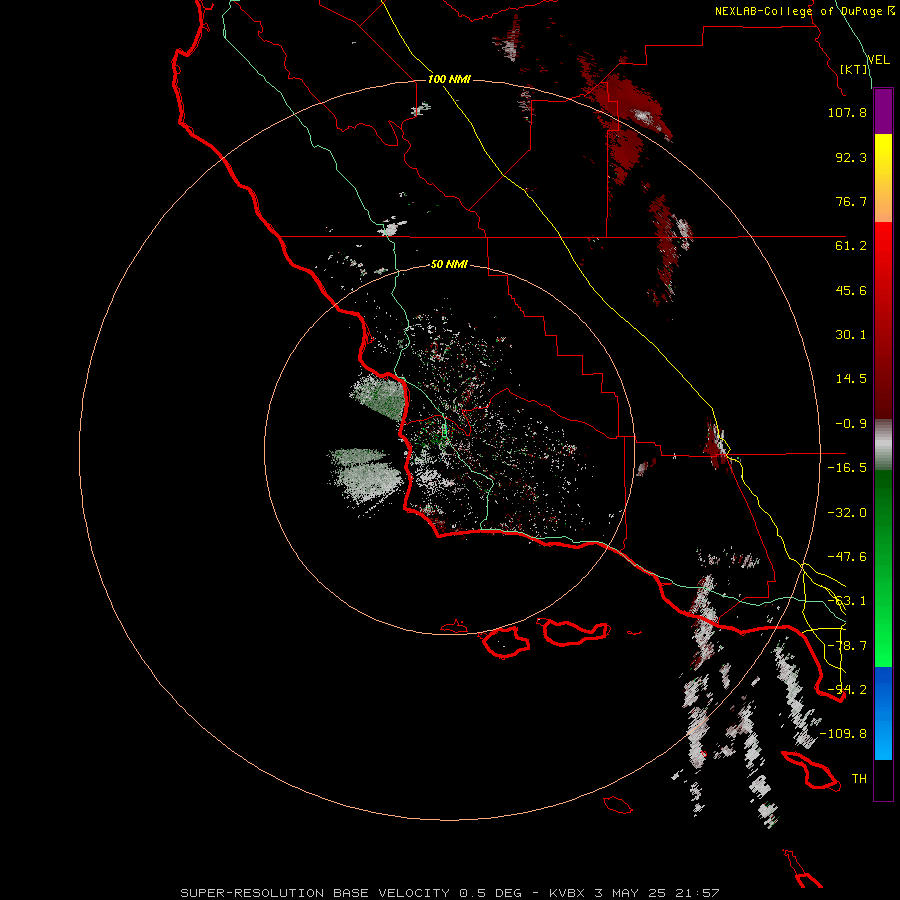Click the -32.0 velocity scale value
900x900 pixels.
(847, 513)
